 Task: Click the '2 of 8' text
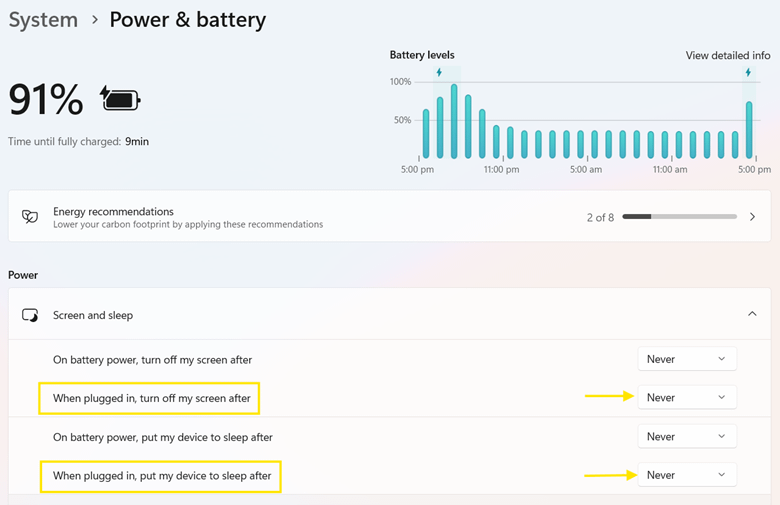(600, 217)
